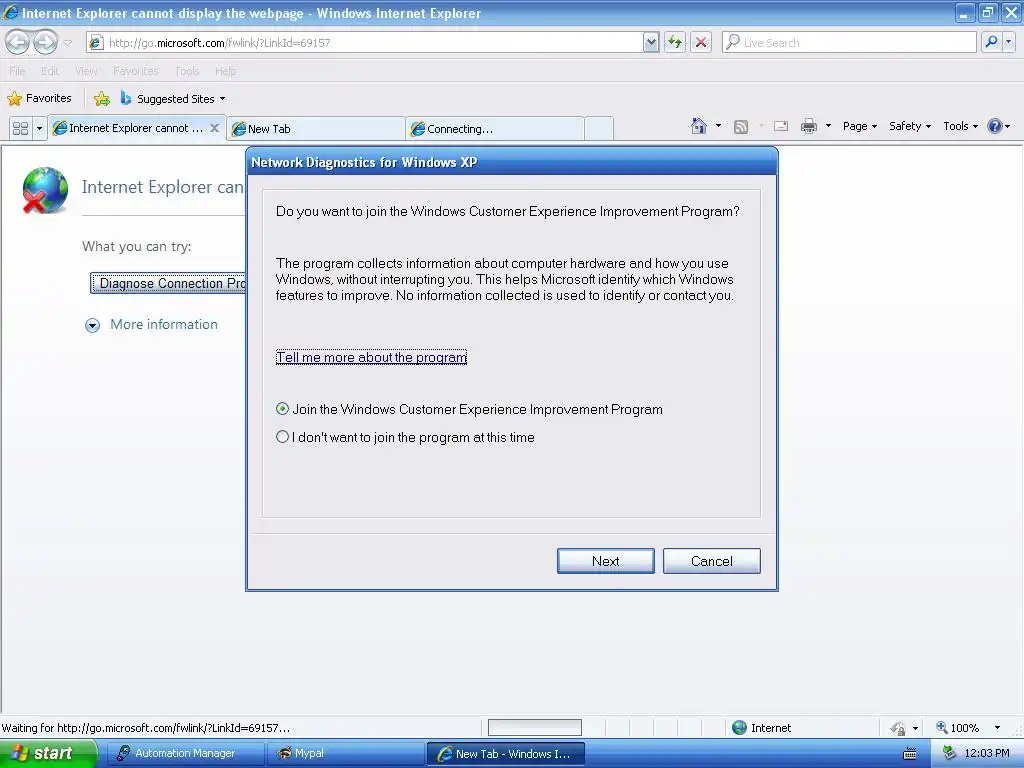1024x768 pixels.
Task: Click the Favorites star button
Action: pyautogui.click(x=39, y=99)
